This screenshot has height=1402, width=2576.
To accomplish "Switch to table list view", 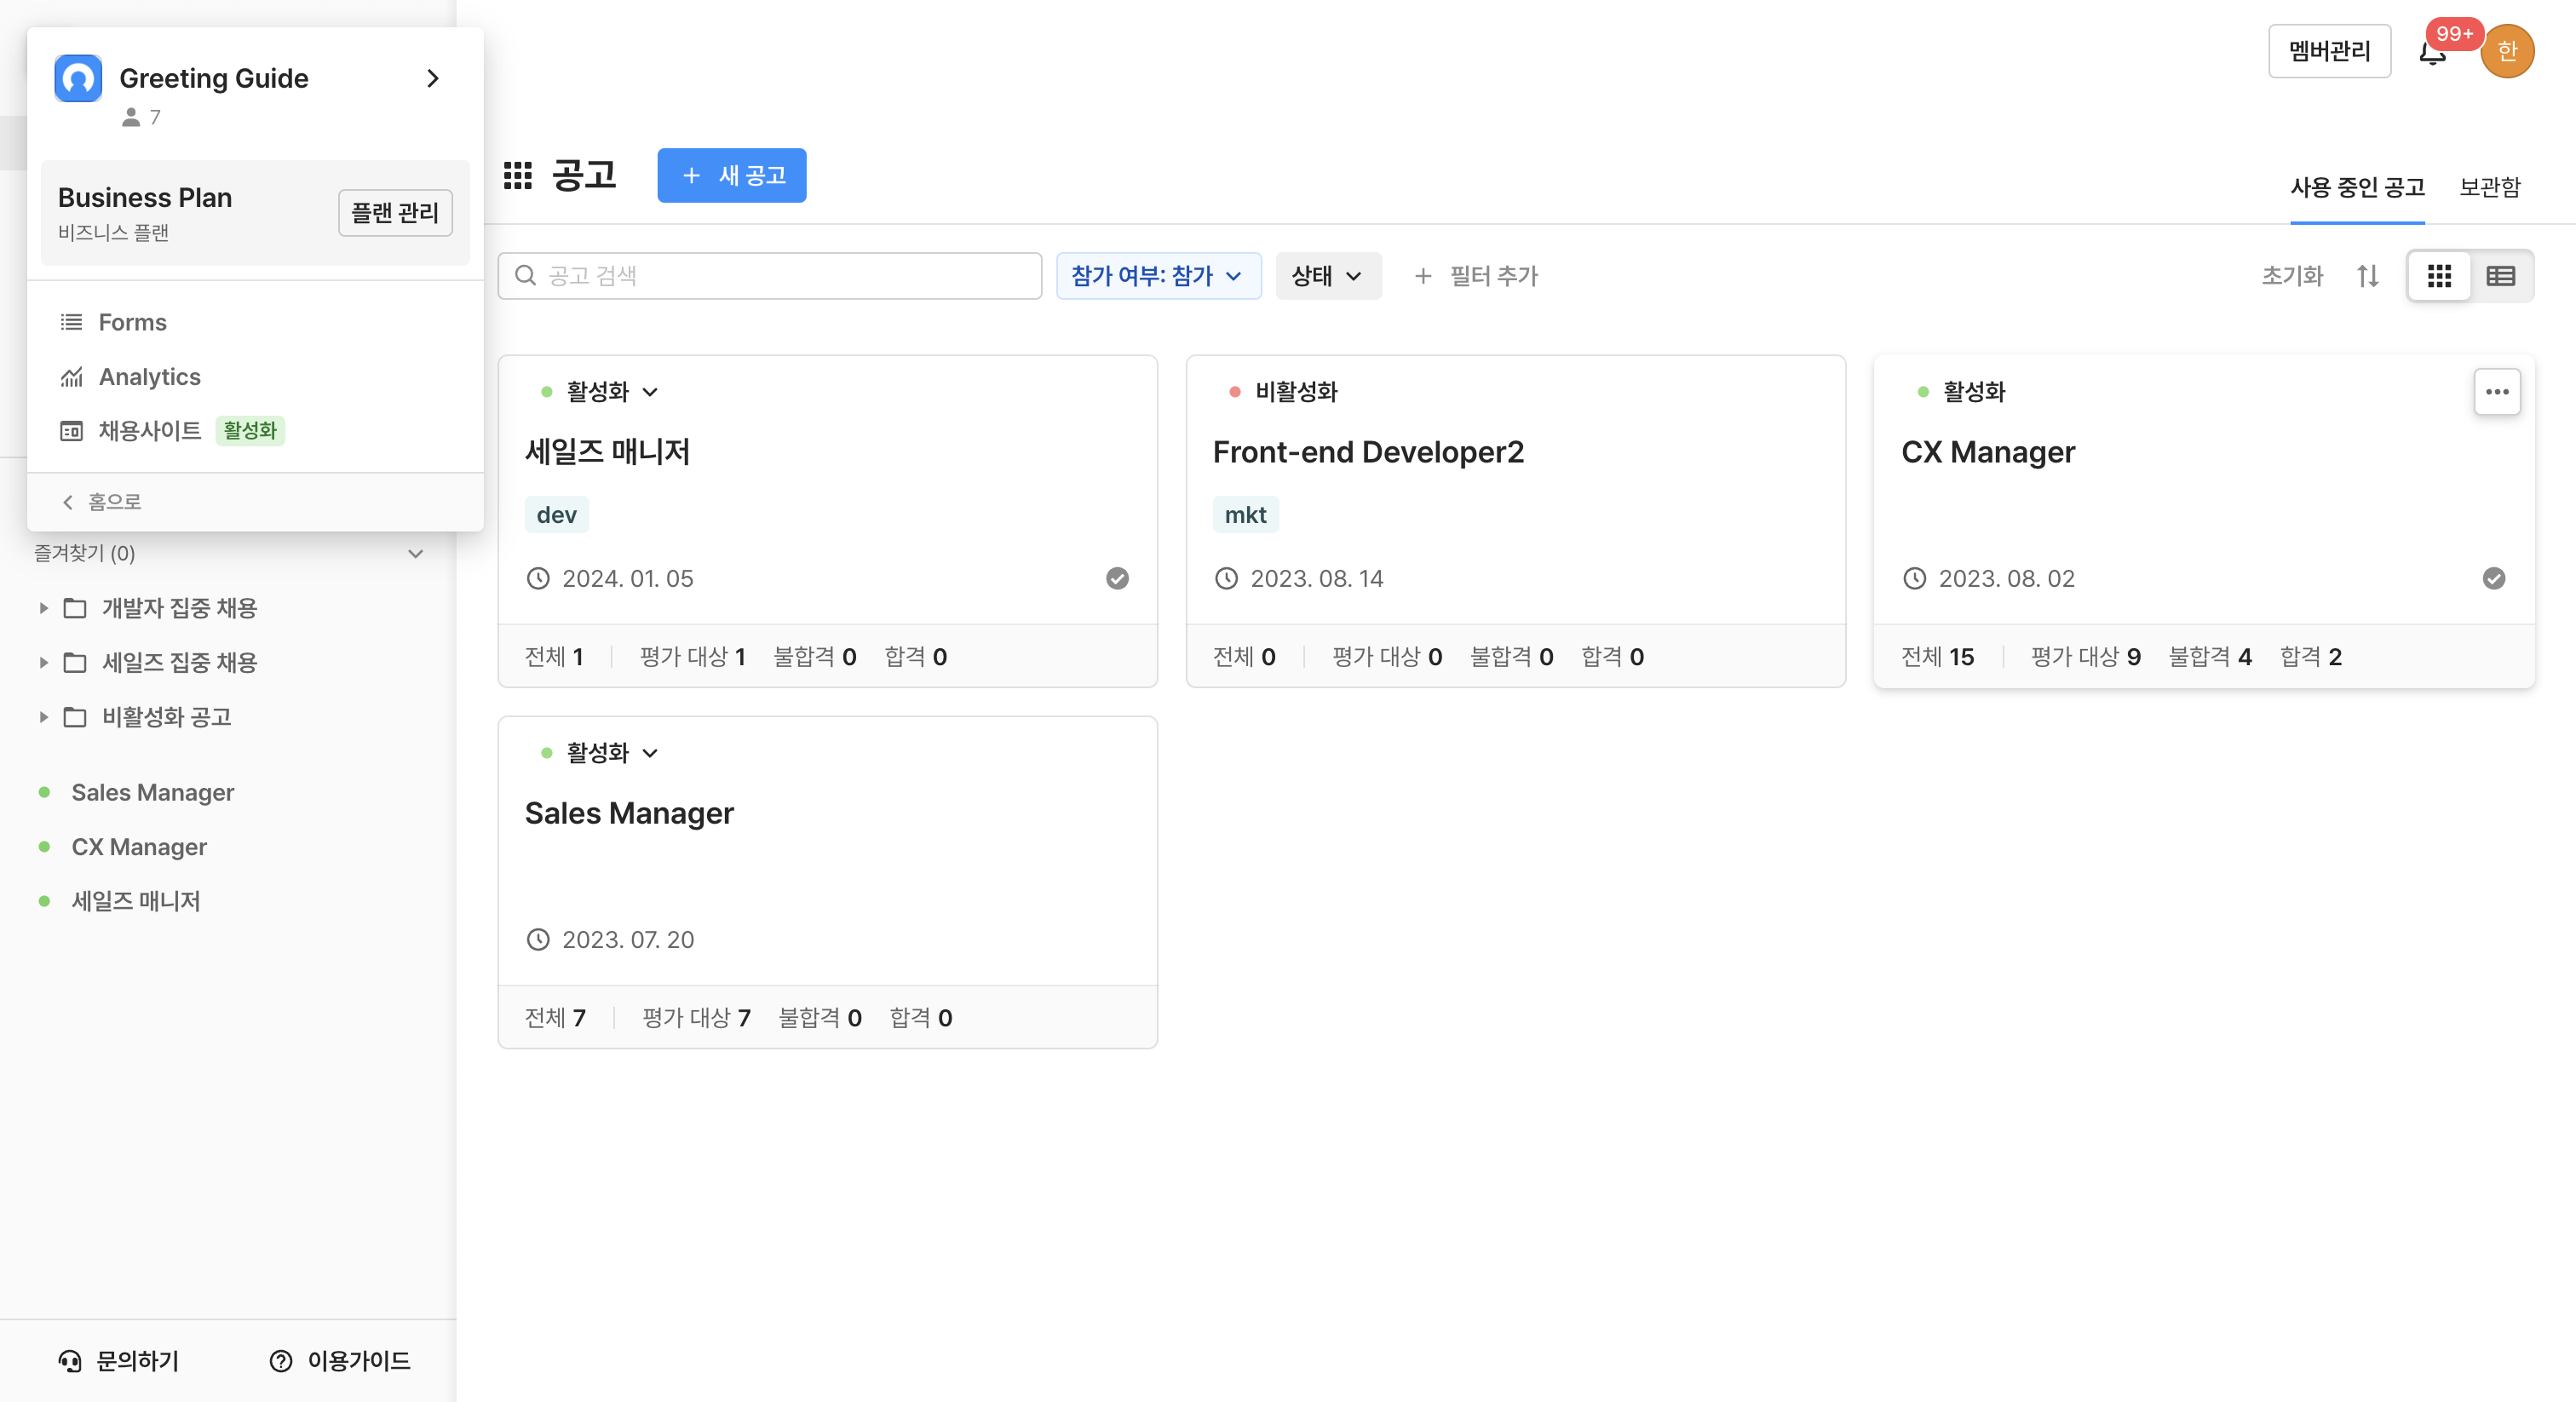I will pyautogui.click(x=2500, y=276).
